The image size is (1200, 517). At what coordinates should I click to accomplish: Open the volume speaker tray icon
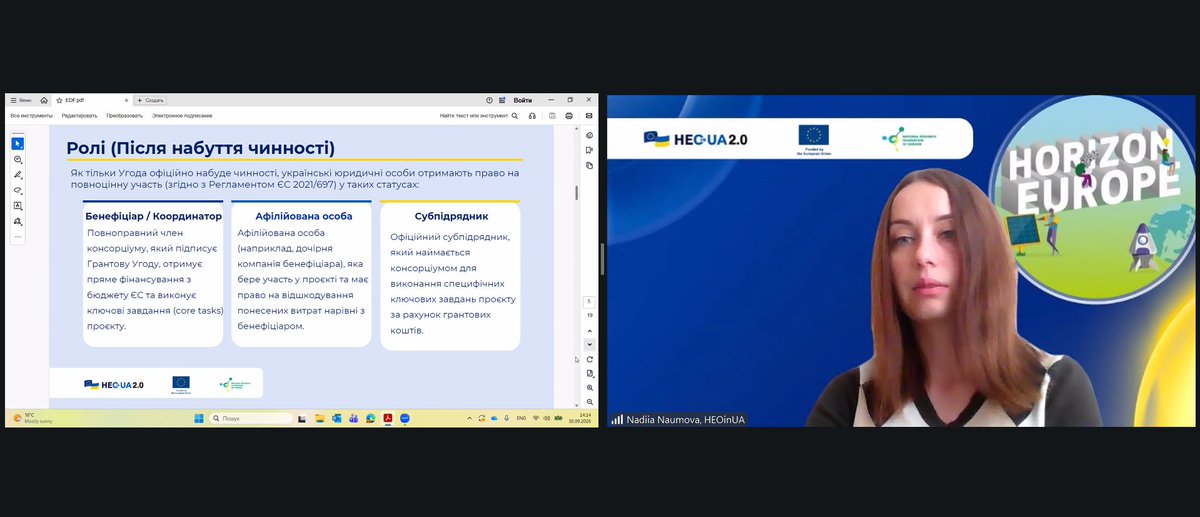546,418
